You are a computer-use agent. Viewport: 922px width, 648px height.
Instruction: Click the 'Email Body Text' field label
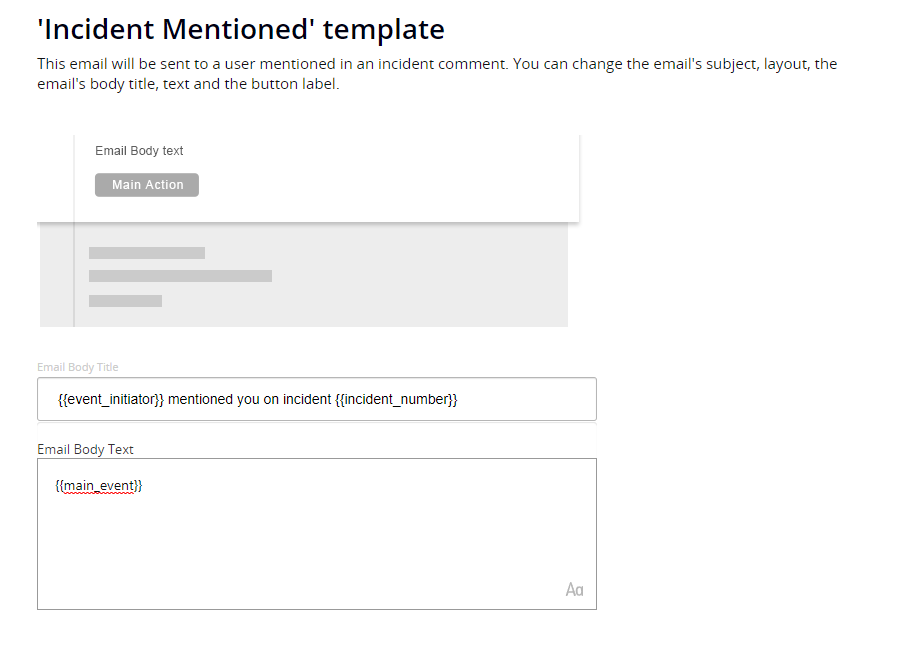tap(85, 449)
